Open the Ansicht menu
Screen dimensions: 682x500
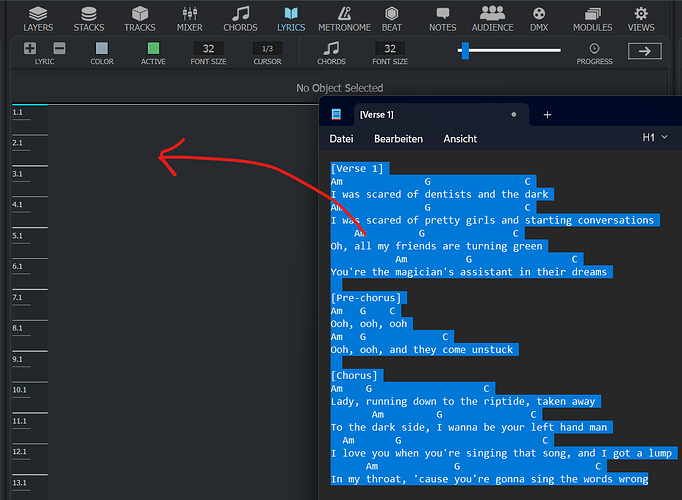(460, 139)
